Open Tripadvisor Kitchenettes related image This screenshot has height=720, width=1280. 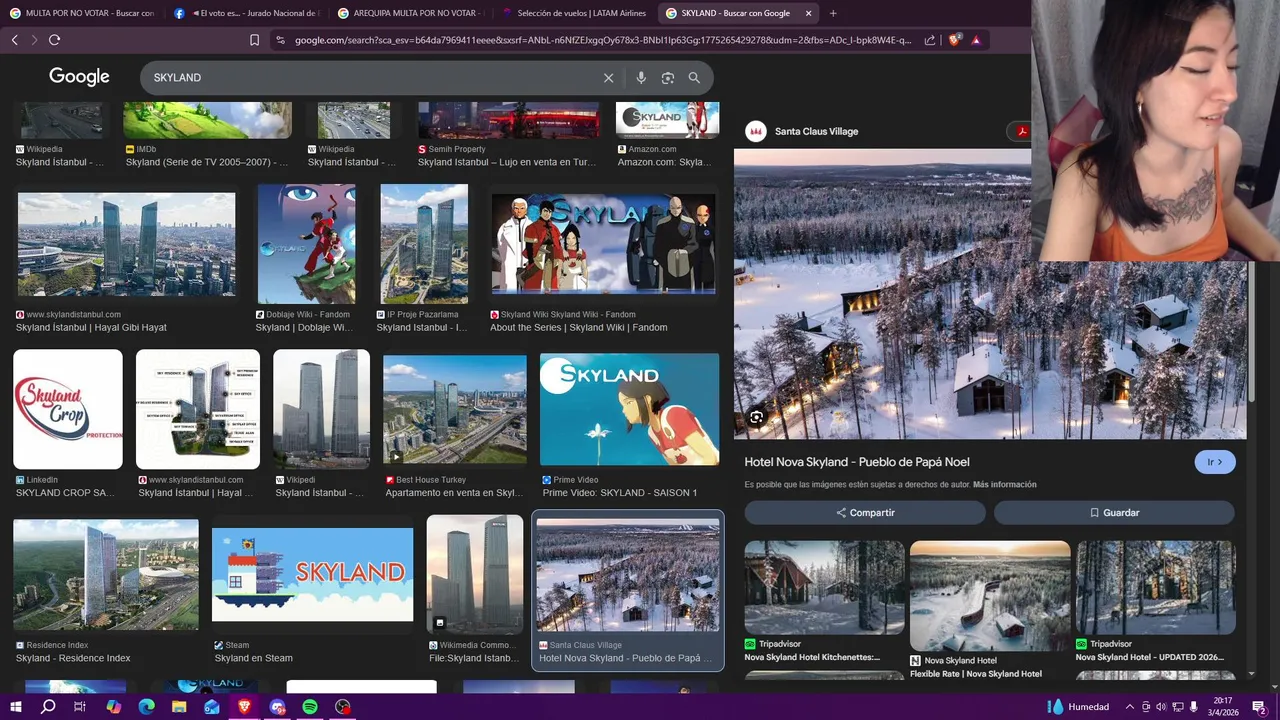824,588
